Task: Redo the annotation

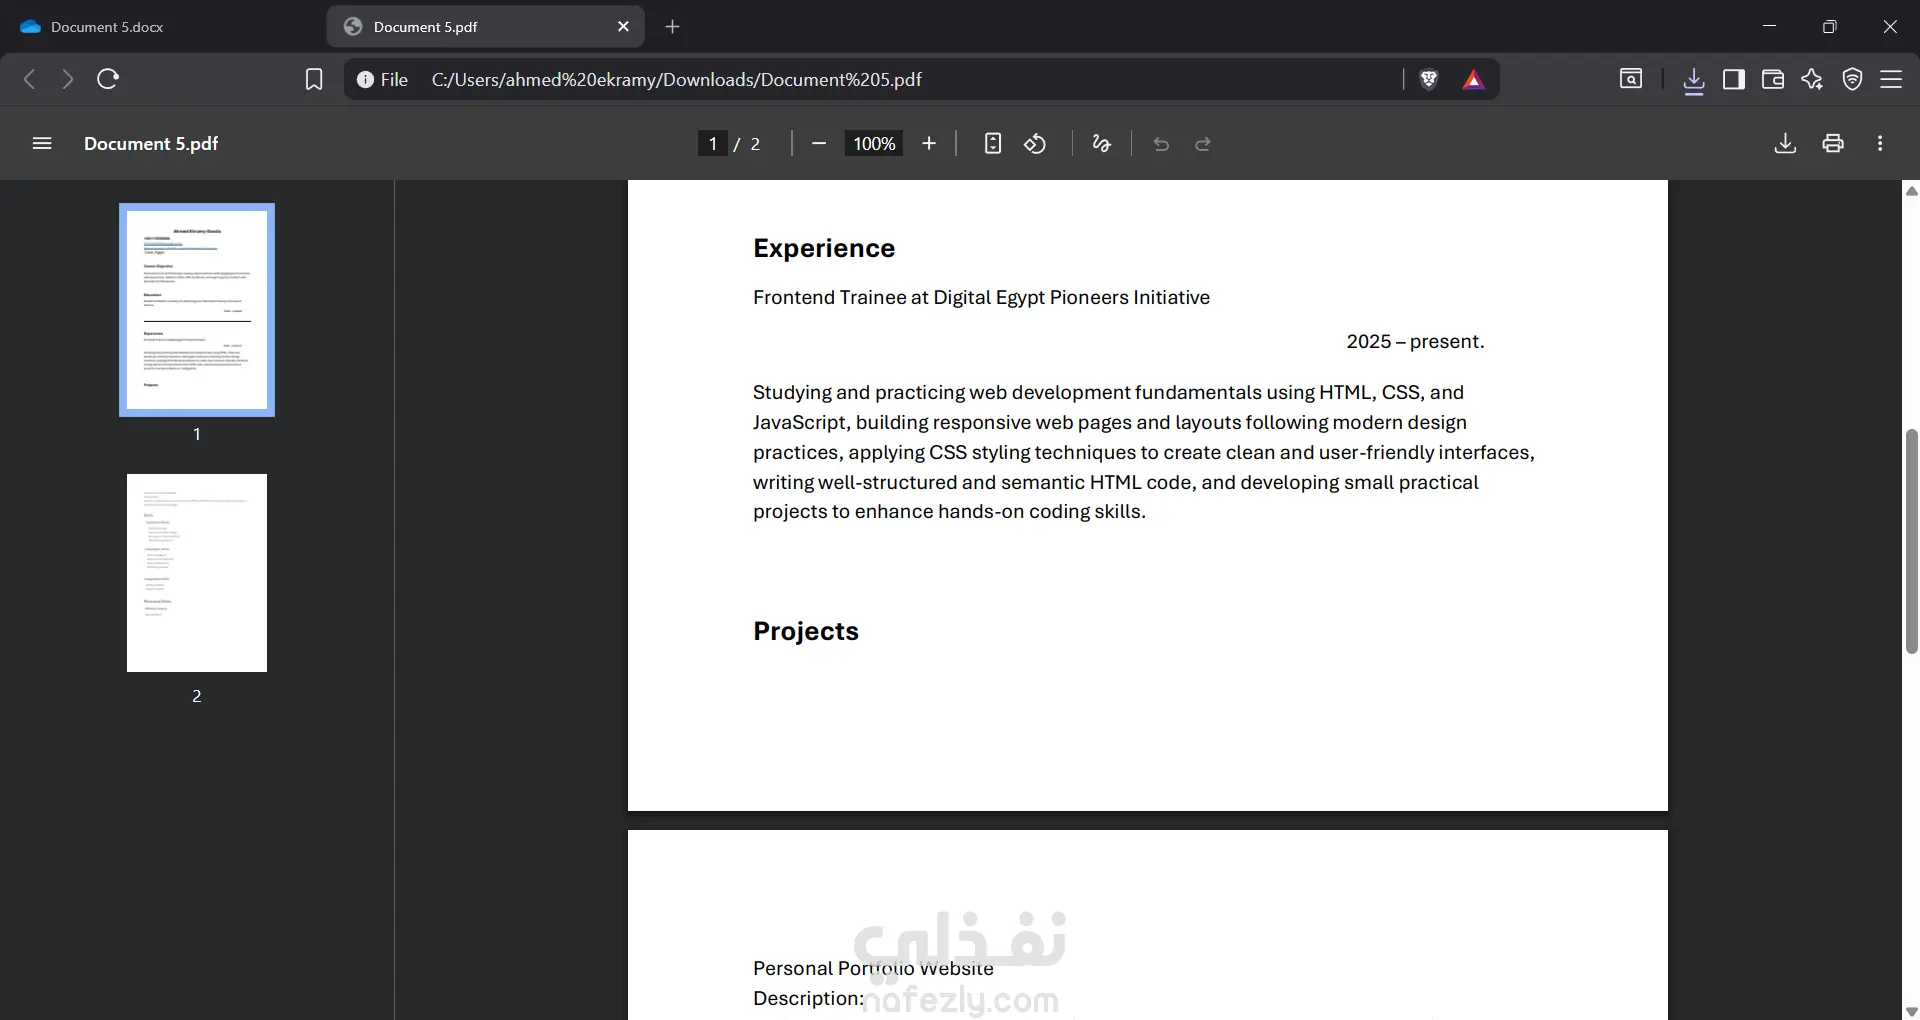Action: [x=1203, y=144]
